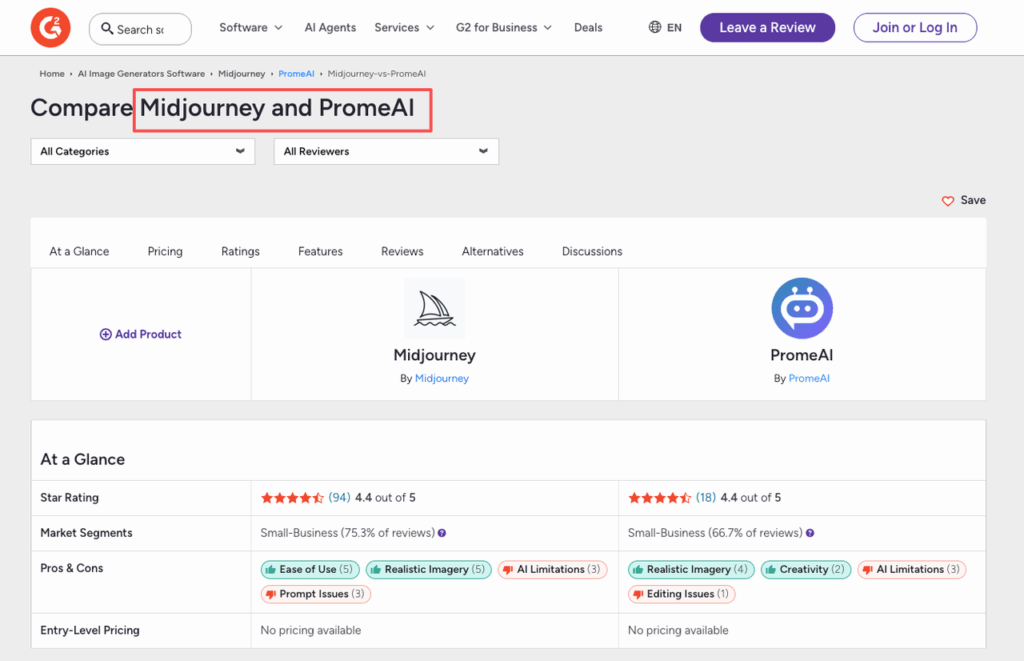Open the Services dropdown menu
Image resolution: width=1024 pixels, height=661 pixels.
[x=404, y=27]
